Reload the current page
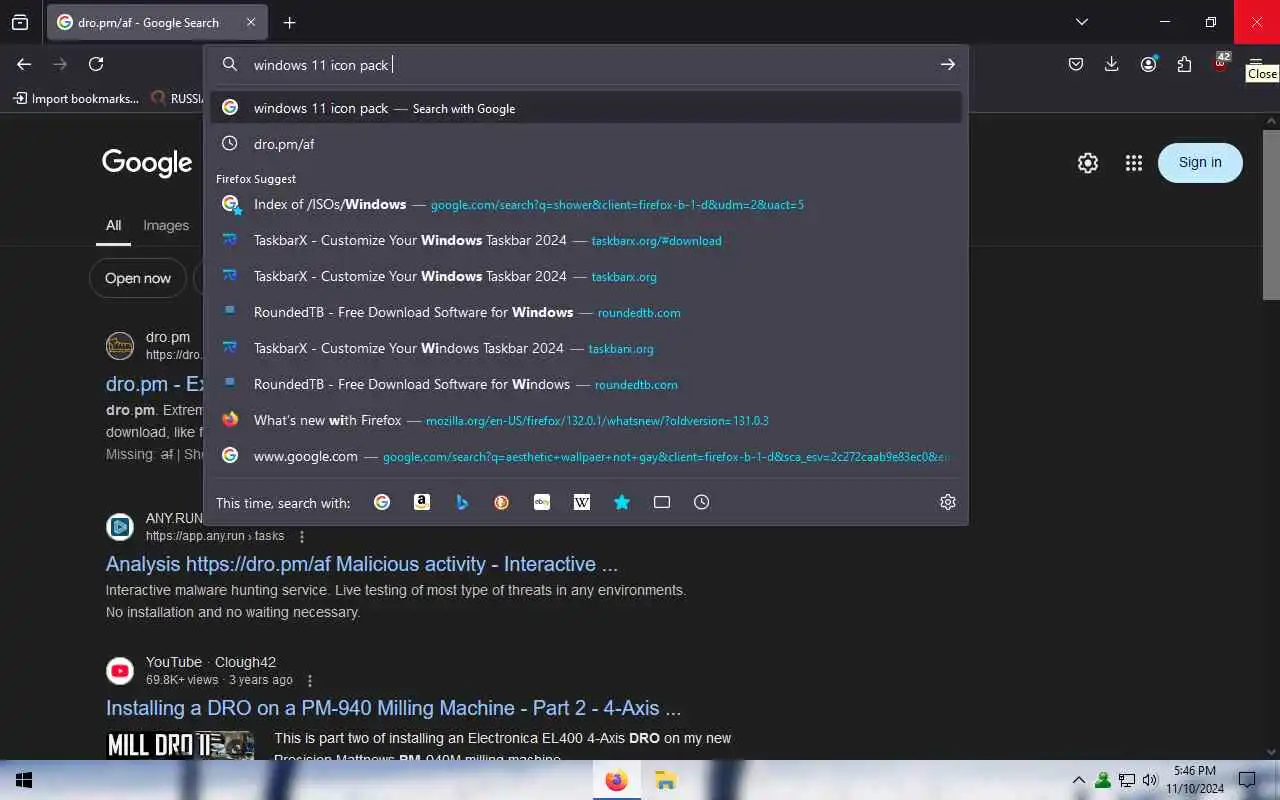 tap(96, 64)
